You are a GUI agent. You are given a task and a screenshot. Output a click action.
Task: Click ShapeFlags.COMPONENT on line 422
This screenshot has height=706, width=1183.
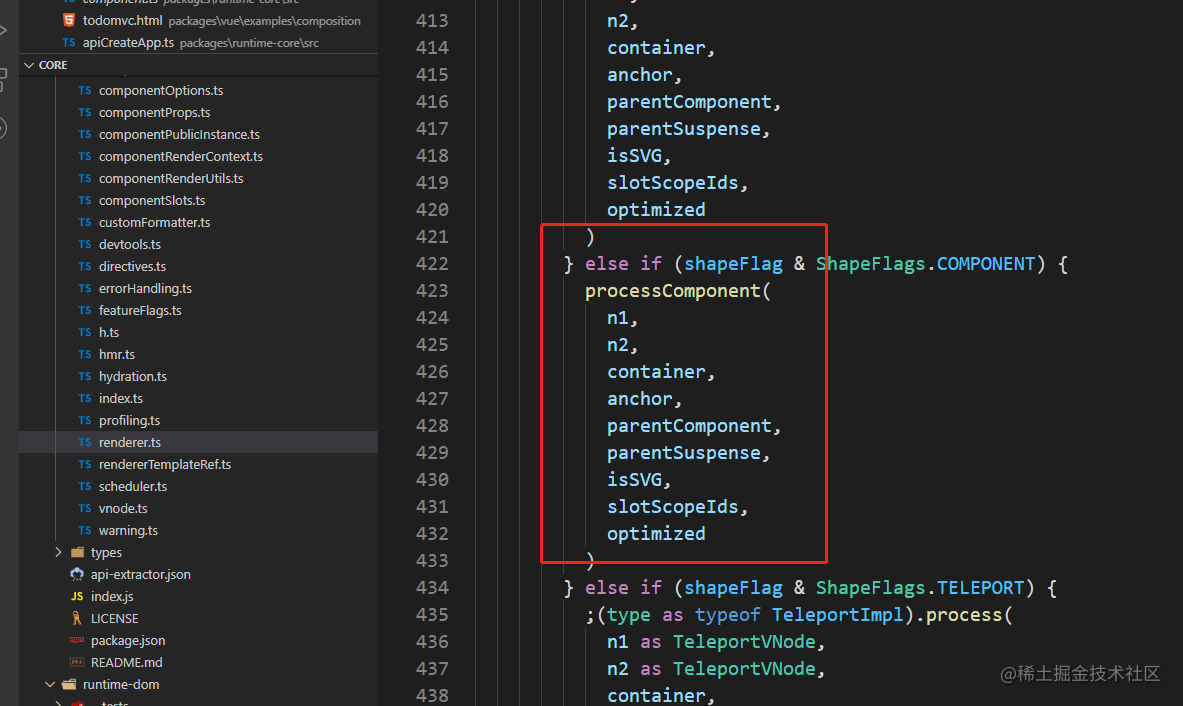pyautogui.click(x=925, y=264)
